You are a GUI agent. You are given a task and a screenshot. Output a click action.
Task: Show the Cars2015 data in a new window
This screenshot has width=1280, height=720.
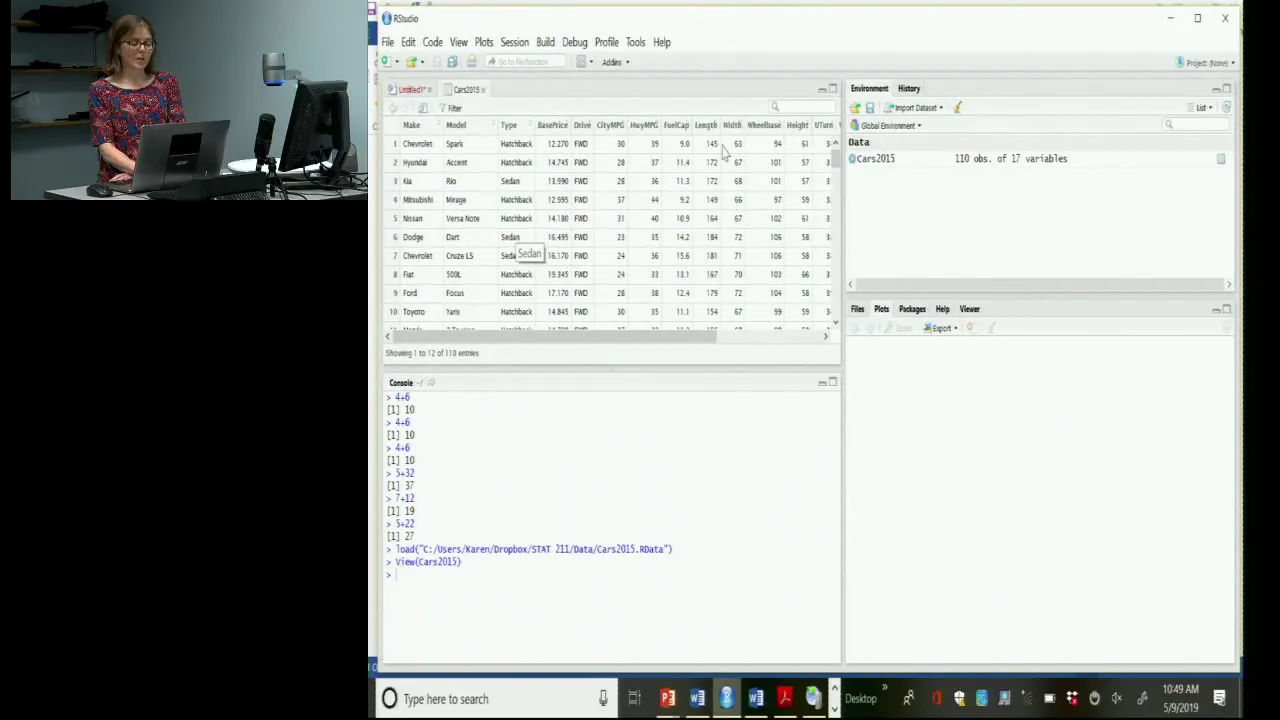[x=422, y=108]
